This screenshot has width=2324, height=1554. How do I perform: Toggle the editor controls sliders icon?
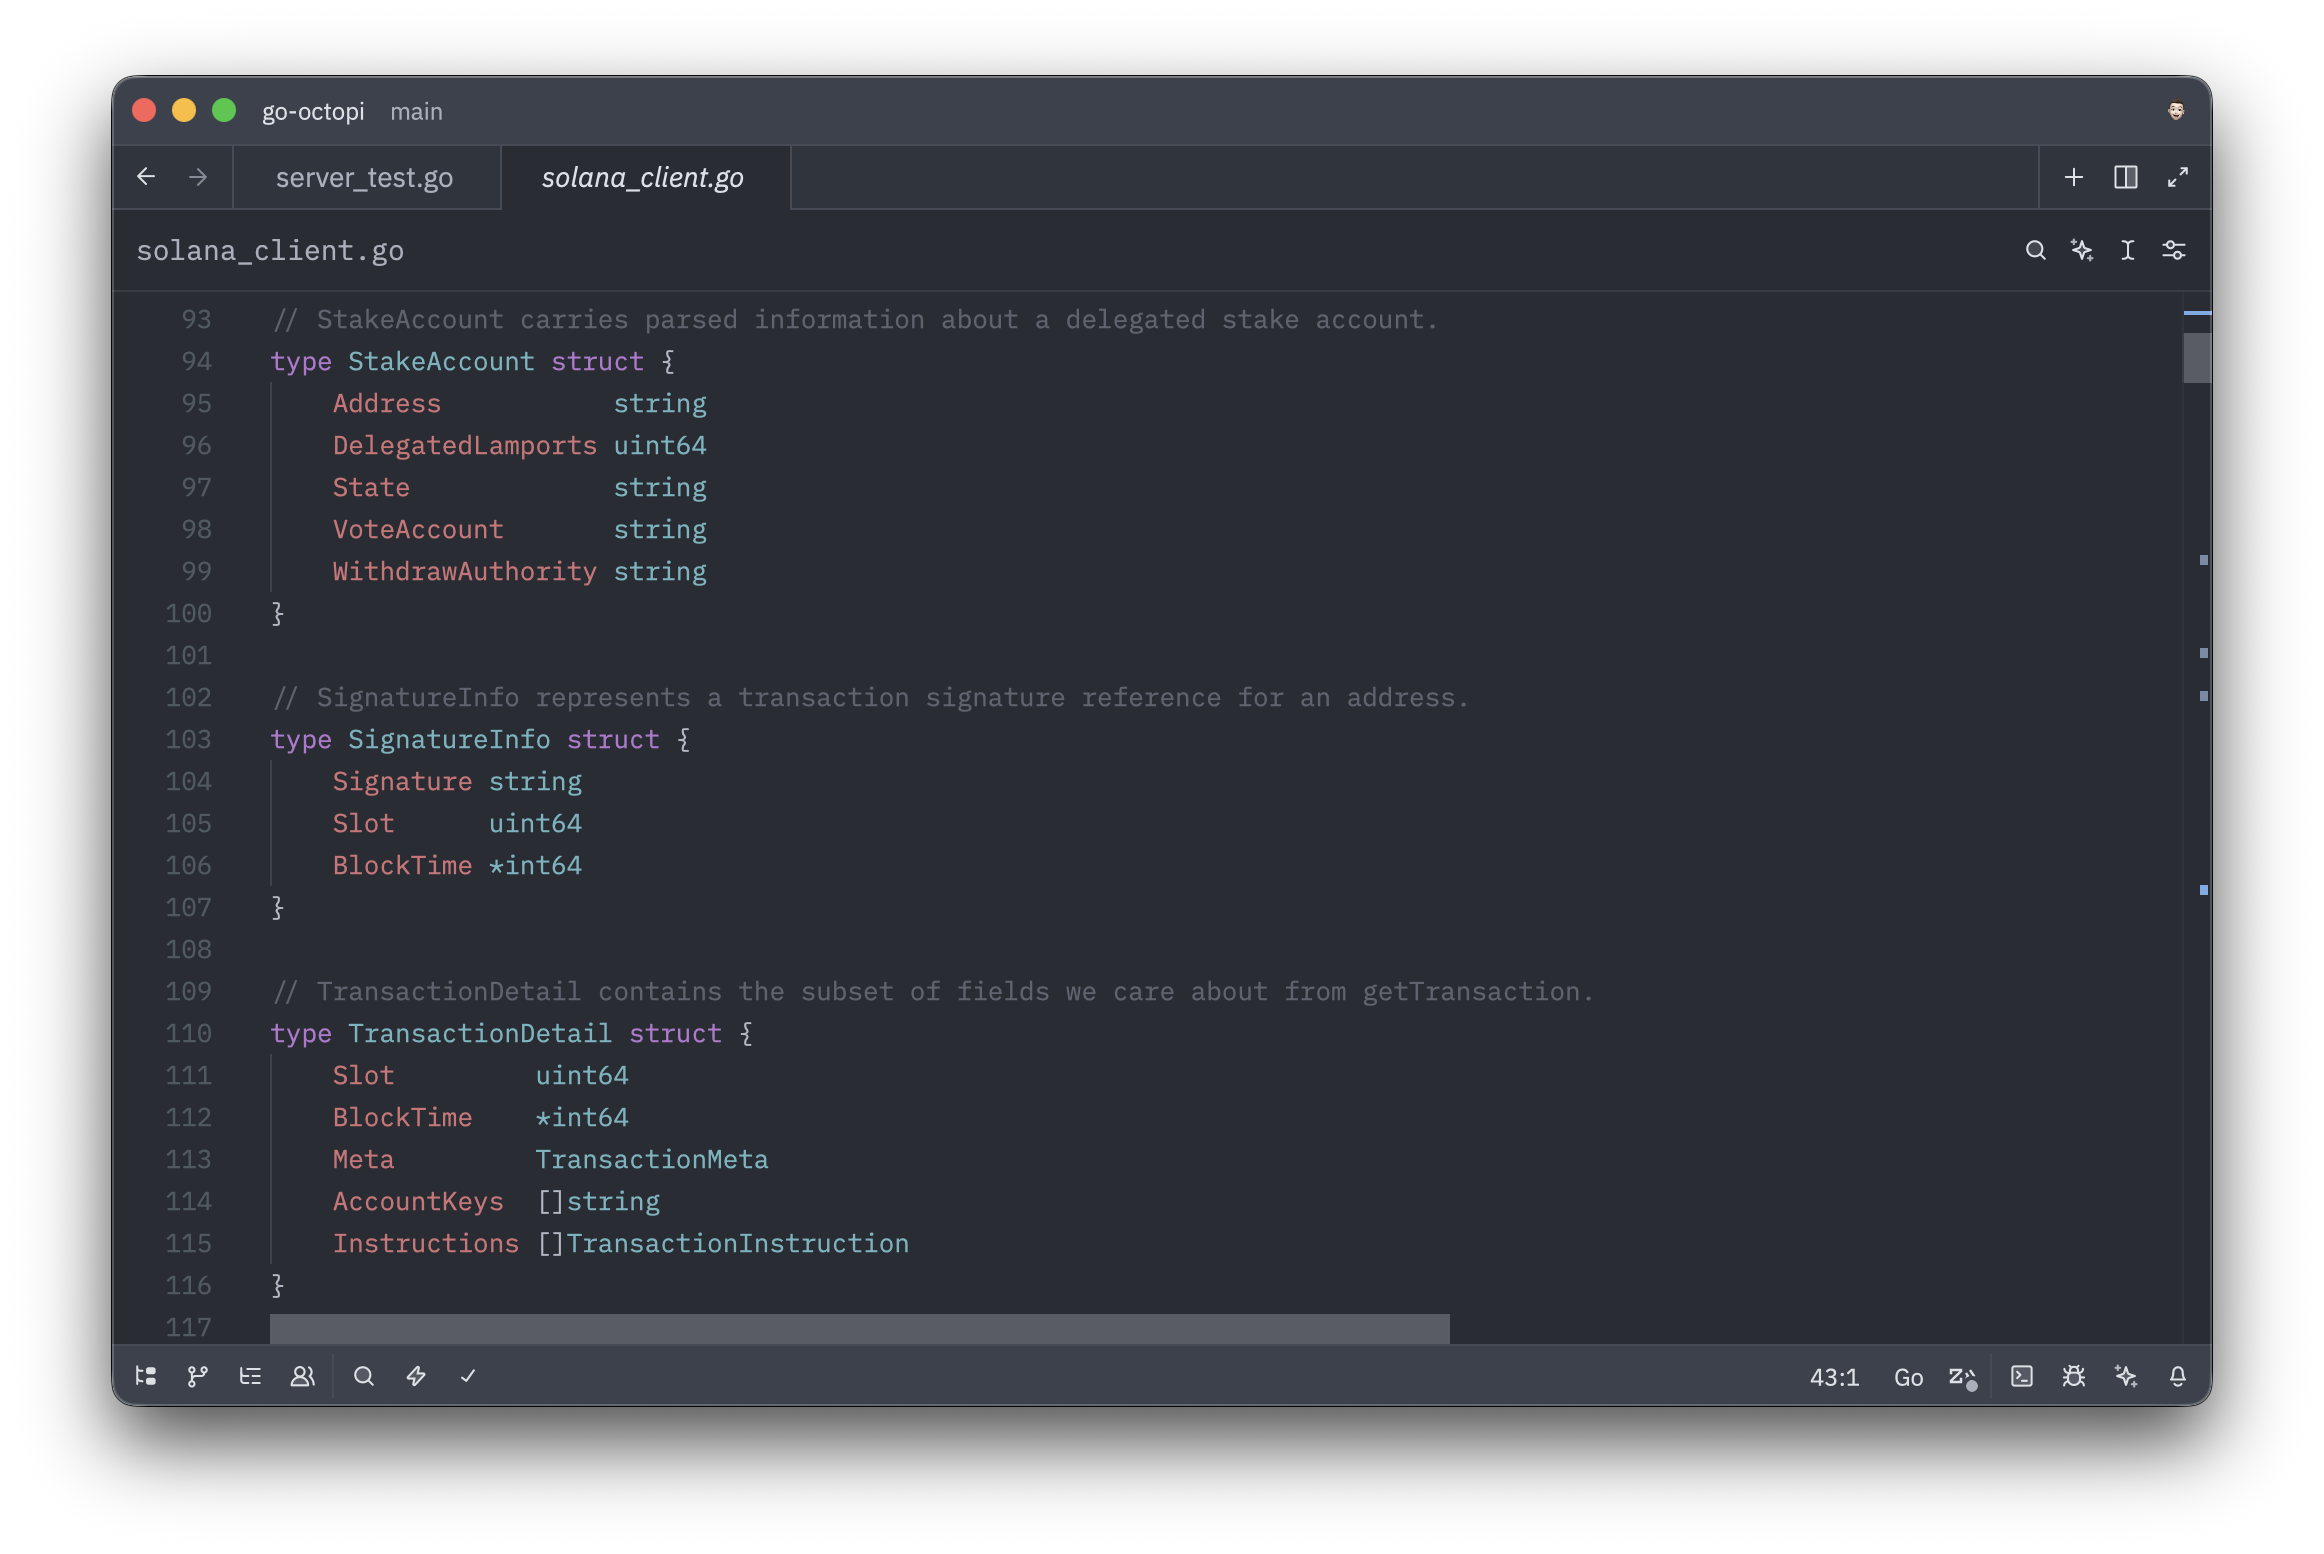click(2175, 250)
